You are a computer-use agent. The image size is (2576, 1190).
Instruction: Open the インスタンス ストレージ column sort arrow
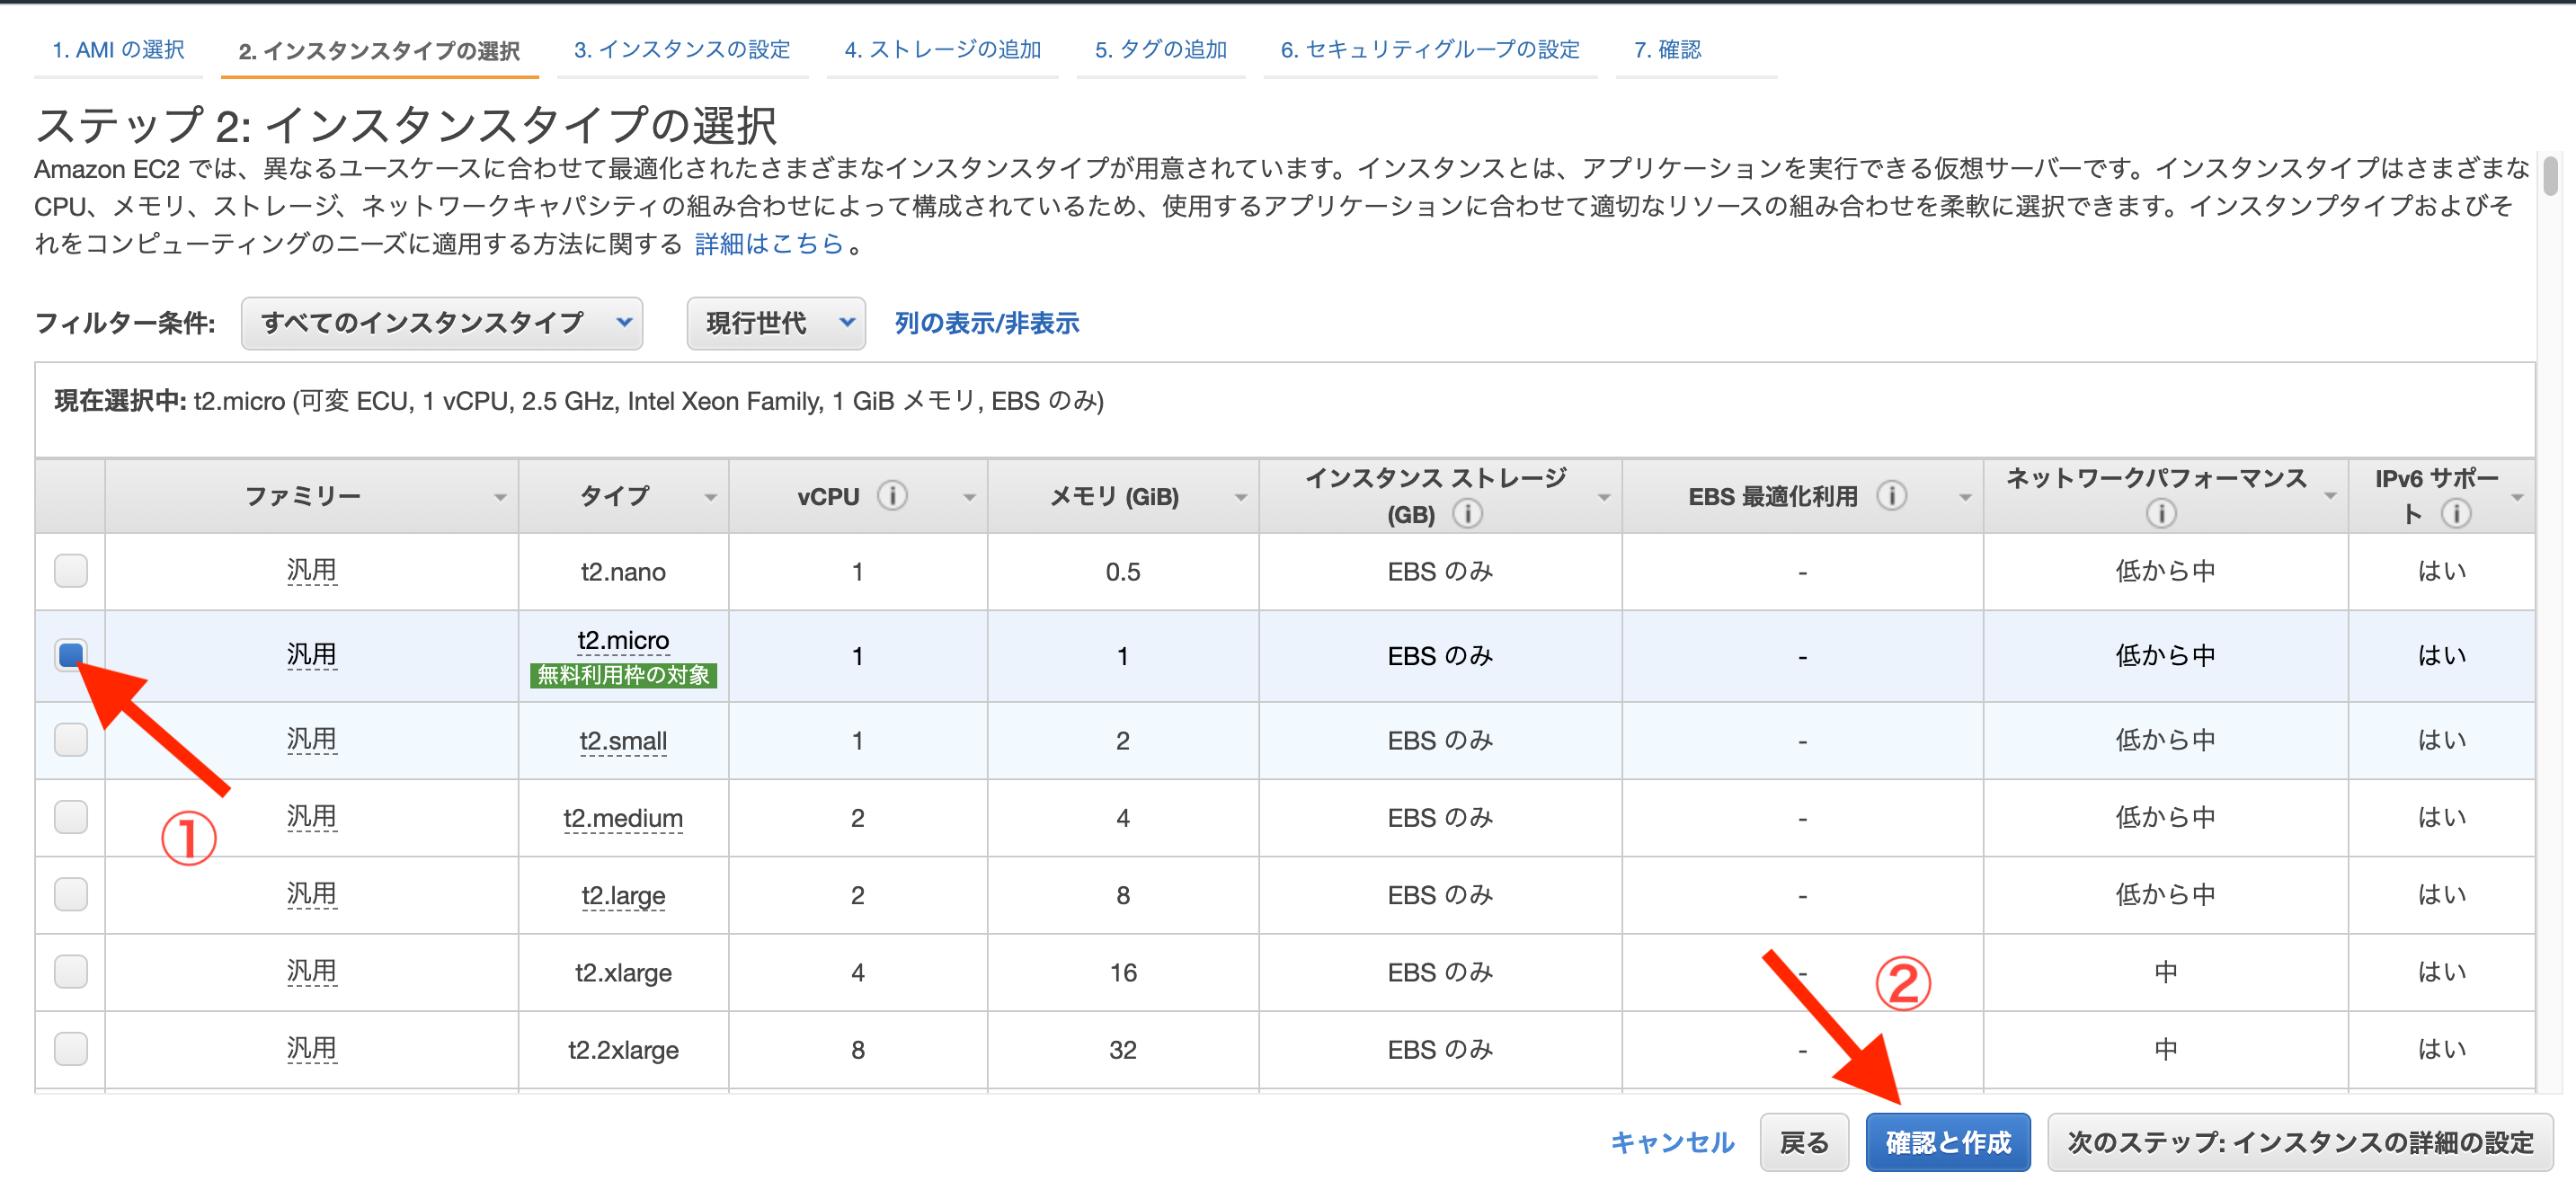click(x=1603, y=497)
